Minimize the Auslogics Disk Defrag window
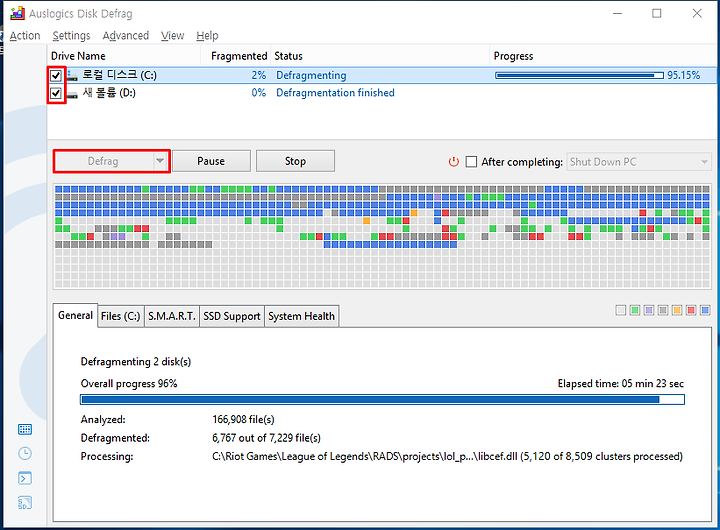Image resolution: width=720 pixels, height=530 pixels. (x=617, y=13)
